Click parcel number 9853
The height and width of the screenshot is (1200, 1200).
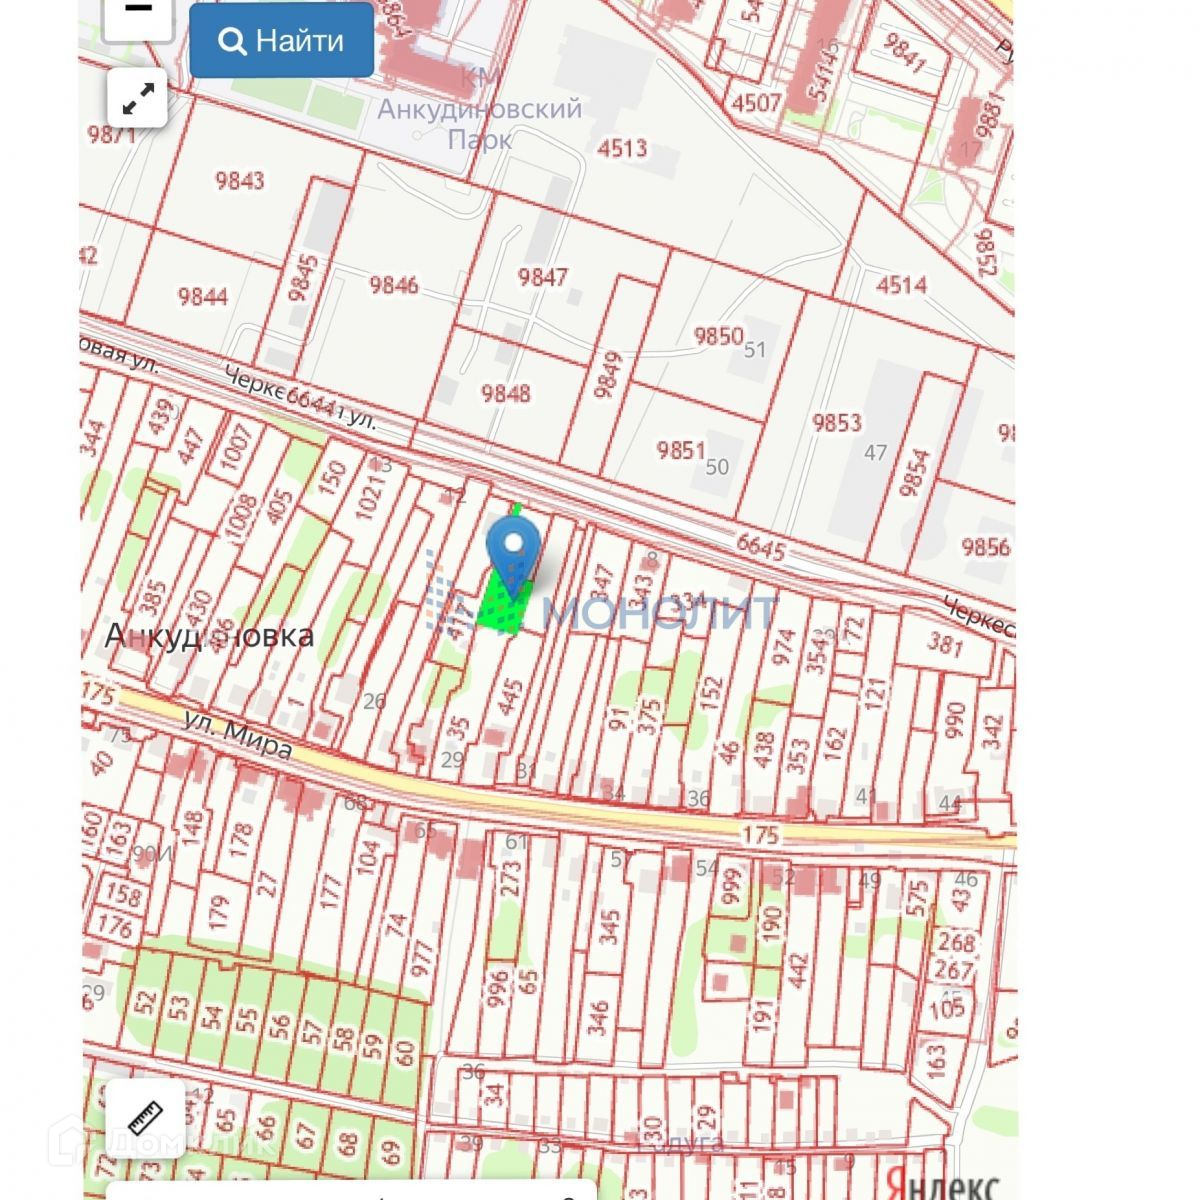pos(836,422)
